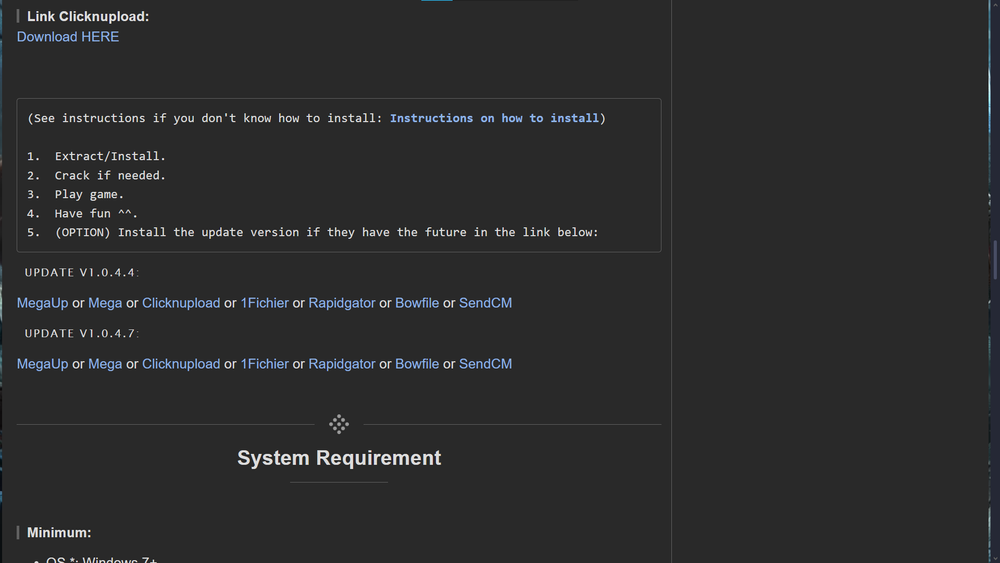Click the 'UPDATE V1.0.4.4:' label

82,272
